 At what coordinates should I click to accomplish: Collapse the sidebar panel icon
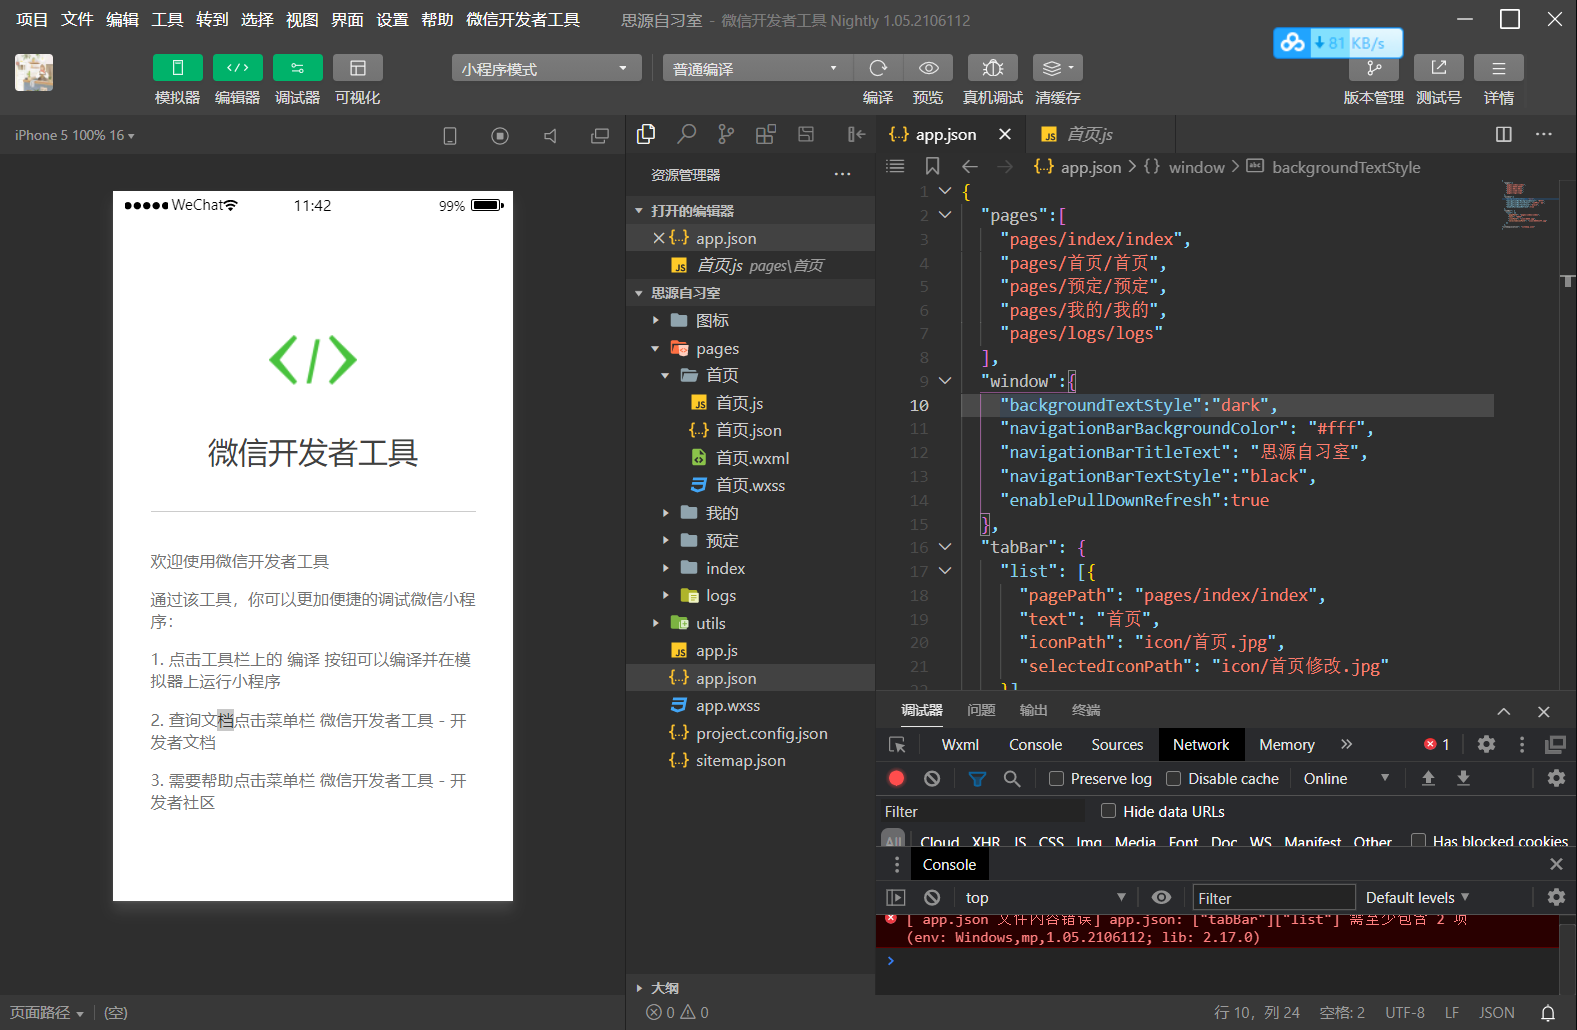tap(856, 134)
